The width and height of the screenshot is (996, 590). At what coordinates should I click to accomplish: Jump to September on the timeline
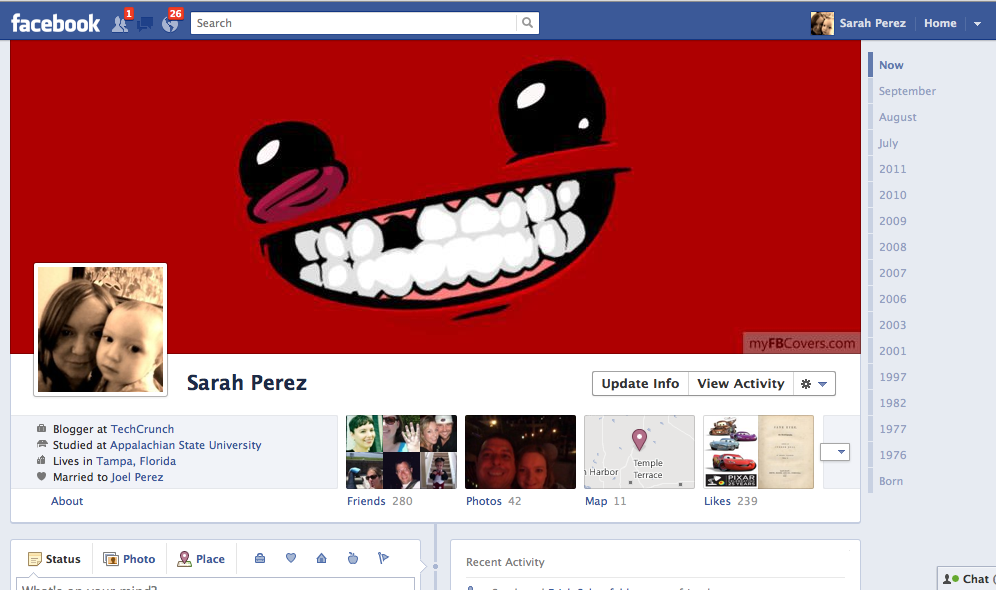907,91
